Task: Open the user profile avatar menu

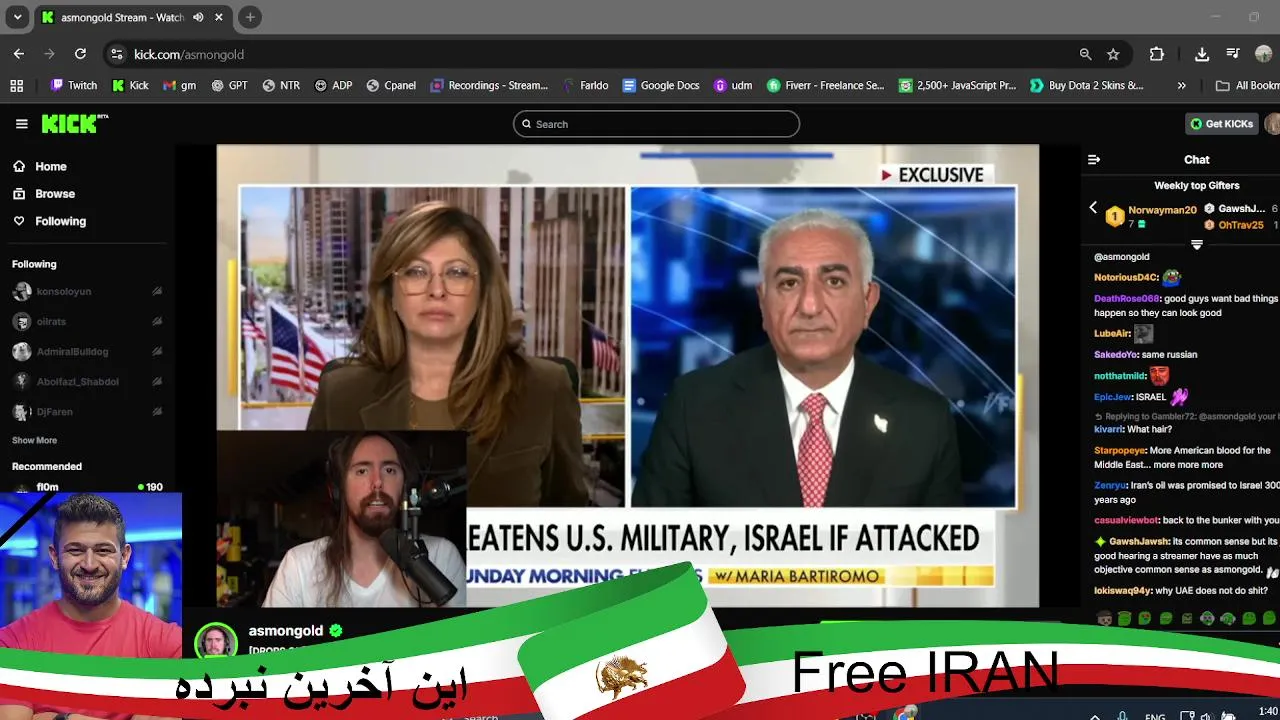Action: pyautogui.click(x=1272, y=124)
